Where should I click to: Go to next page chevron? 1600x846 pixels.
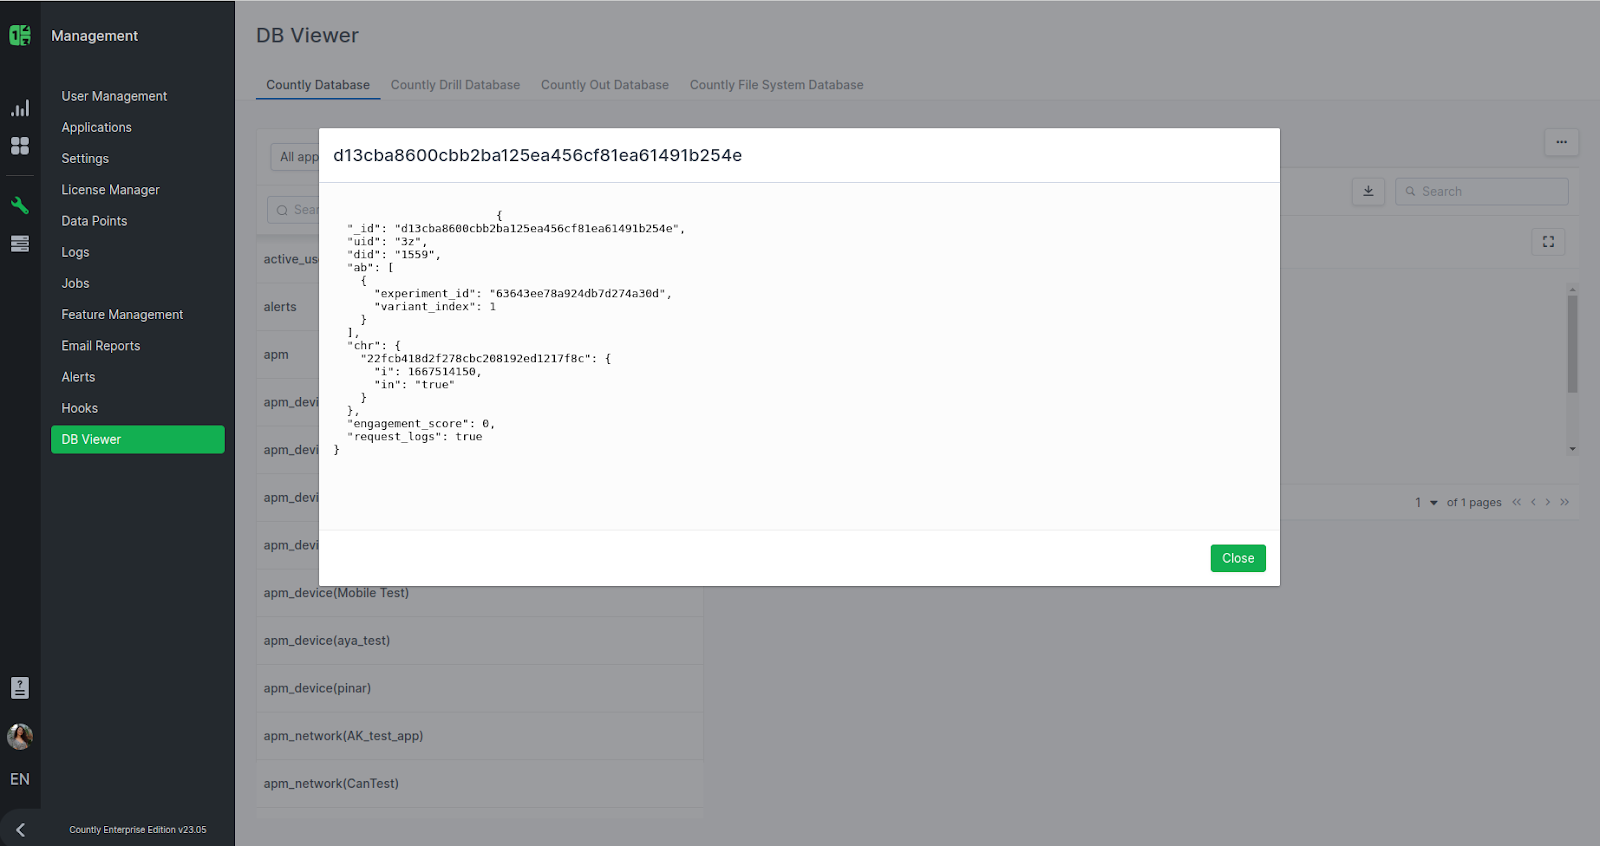tap(1548, 502)
